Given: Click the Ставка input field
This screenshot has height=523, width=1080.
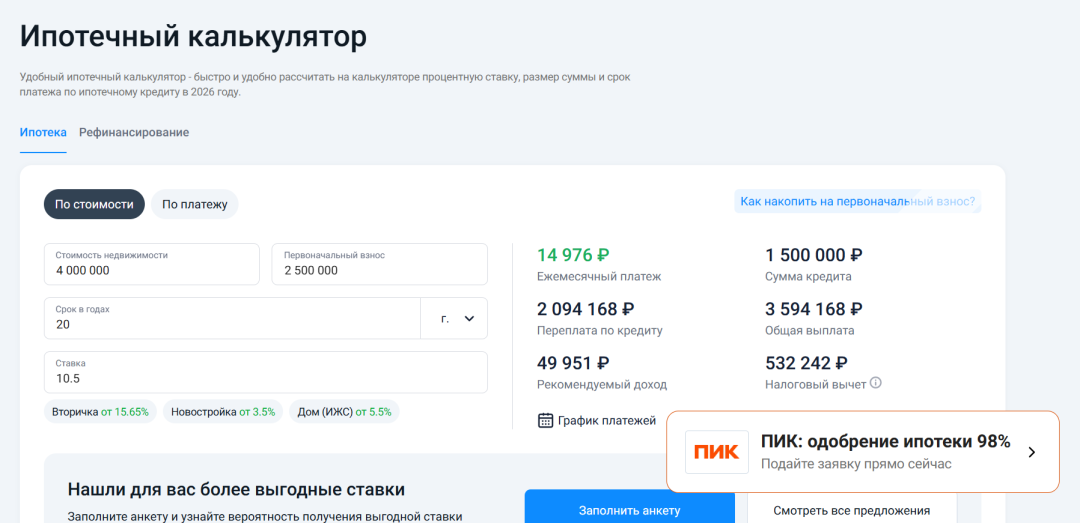Looking at the screenshot, I should point(266,373).
